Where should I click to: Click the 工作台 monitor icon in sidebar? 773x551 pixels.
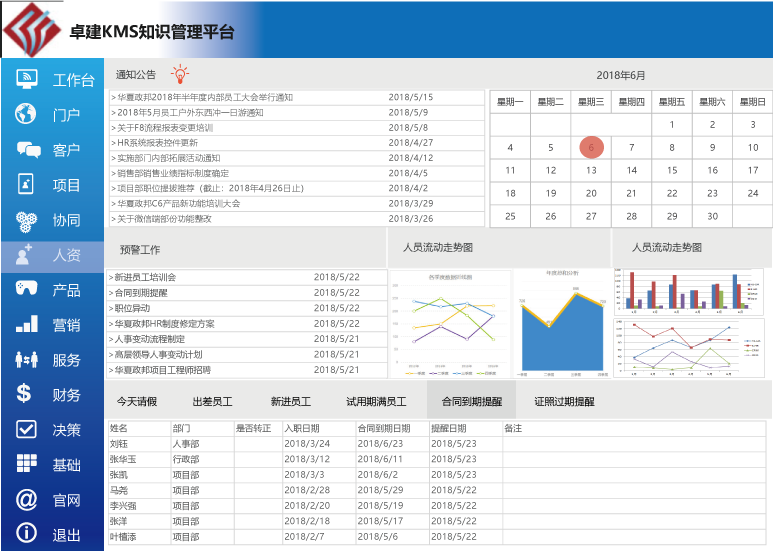27,80
